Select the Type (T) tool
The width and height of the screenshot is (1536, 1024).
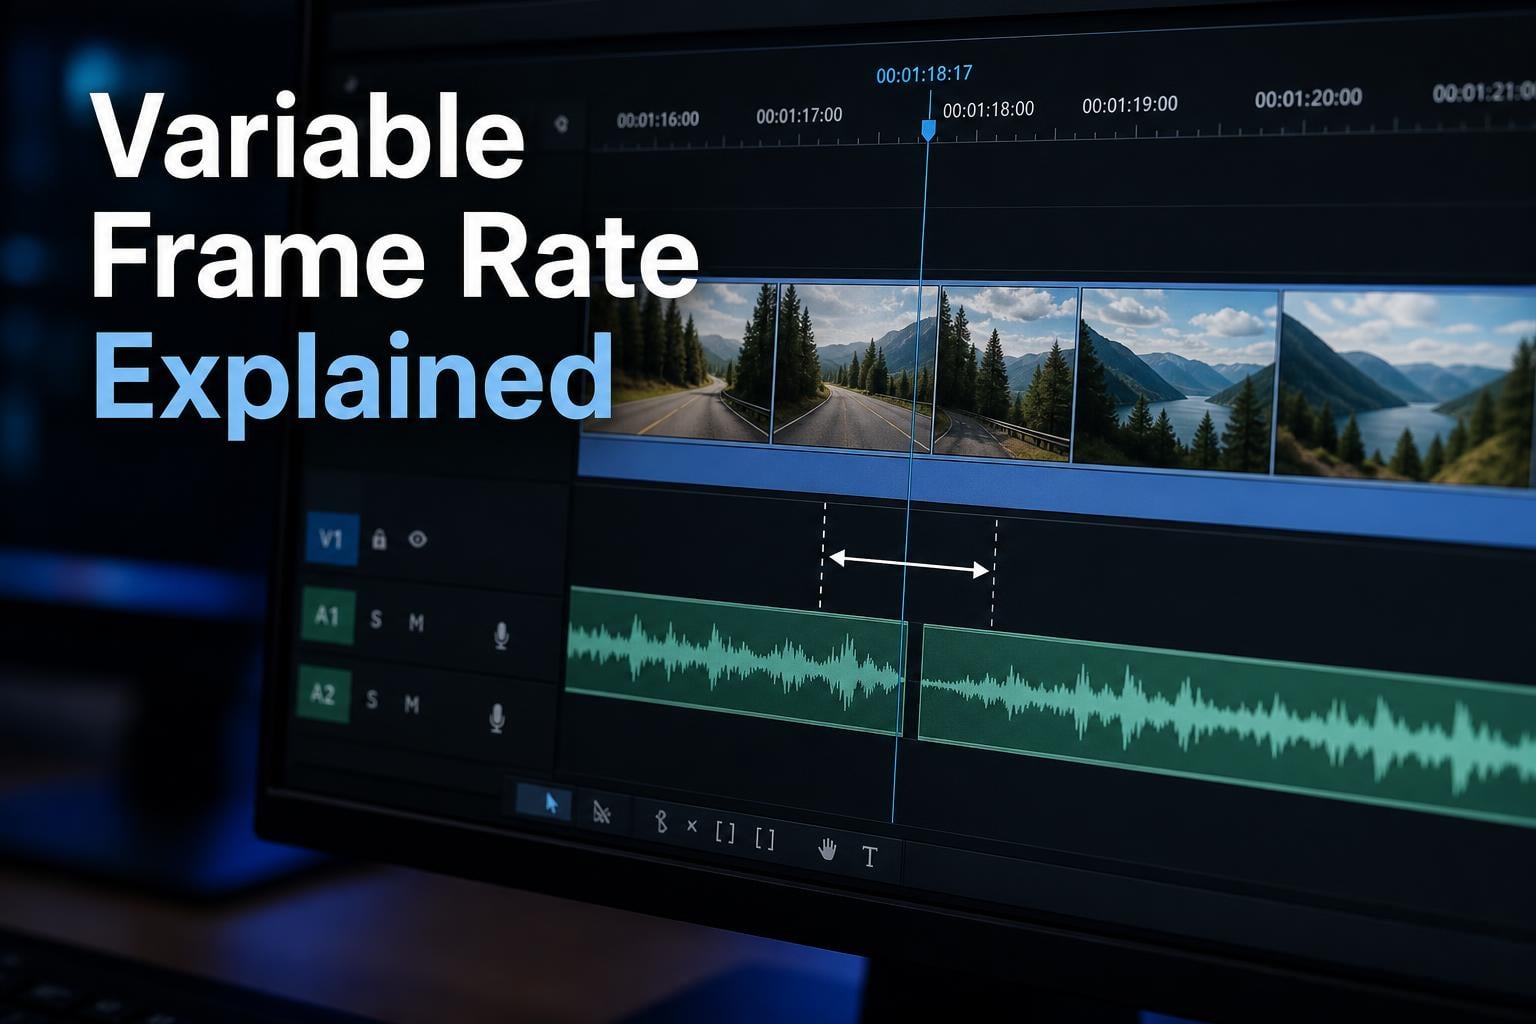[869, 856]
